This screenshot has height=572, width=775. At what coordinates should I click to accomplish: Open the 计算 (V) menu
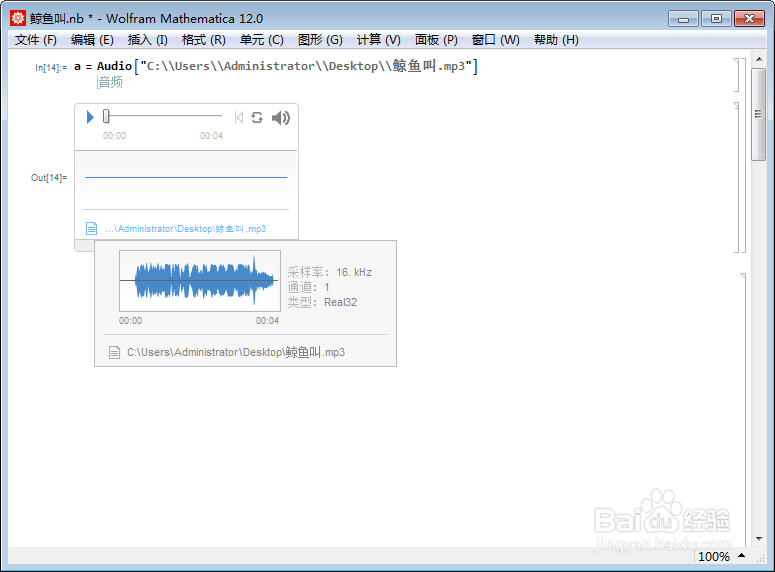[379, 40]
